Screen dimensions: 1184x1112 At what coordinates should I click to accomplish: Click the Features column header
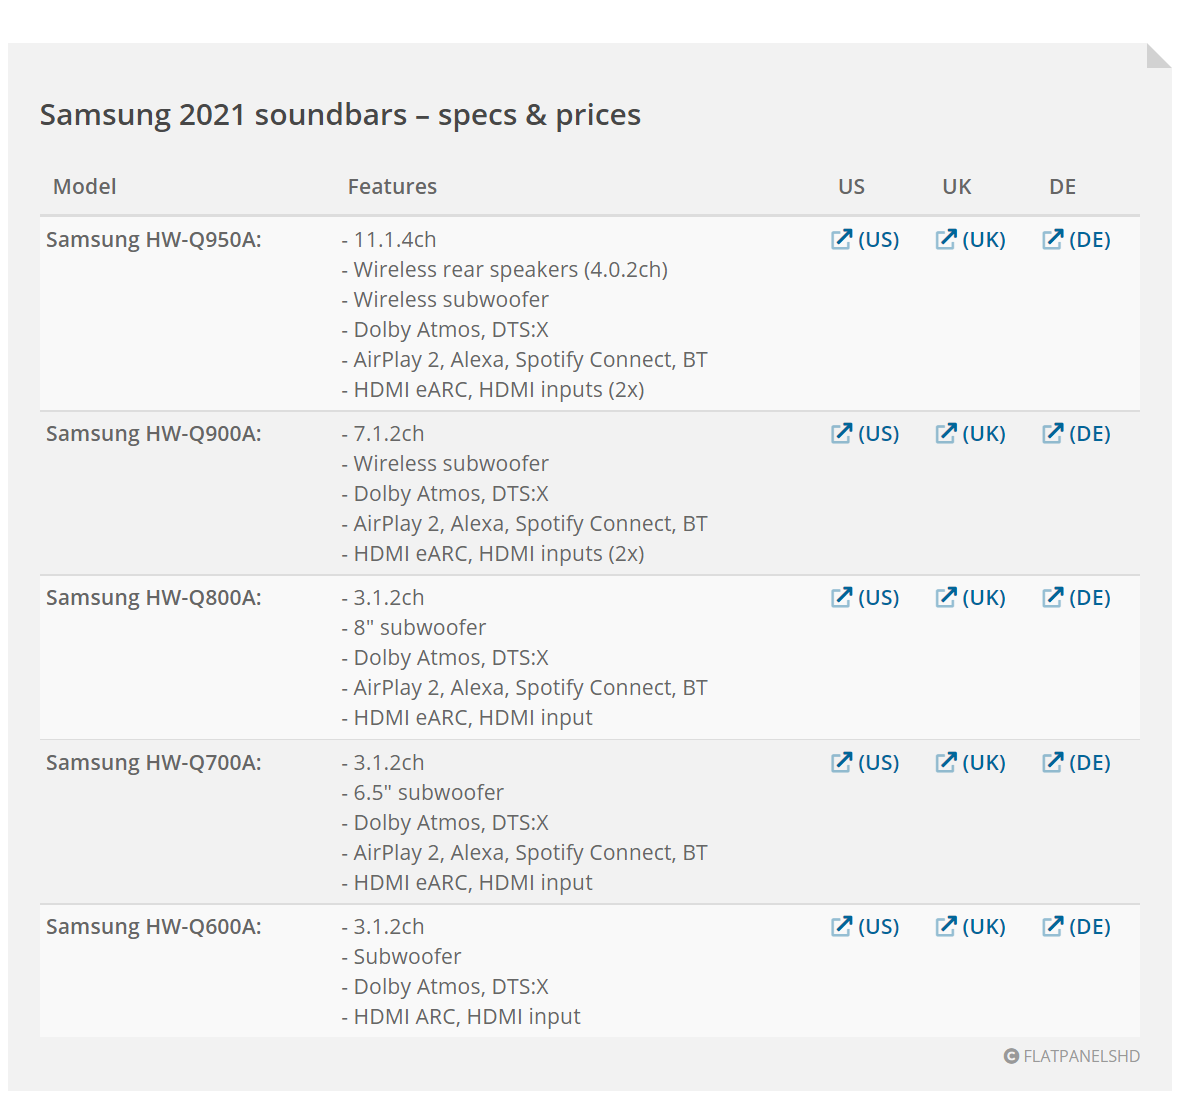[392, 186]
